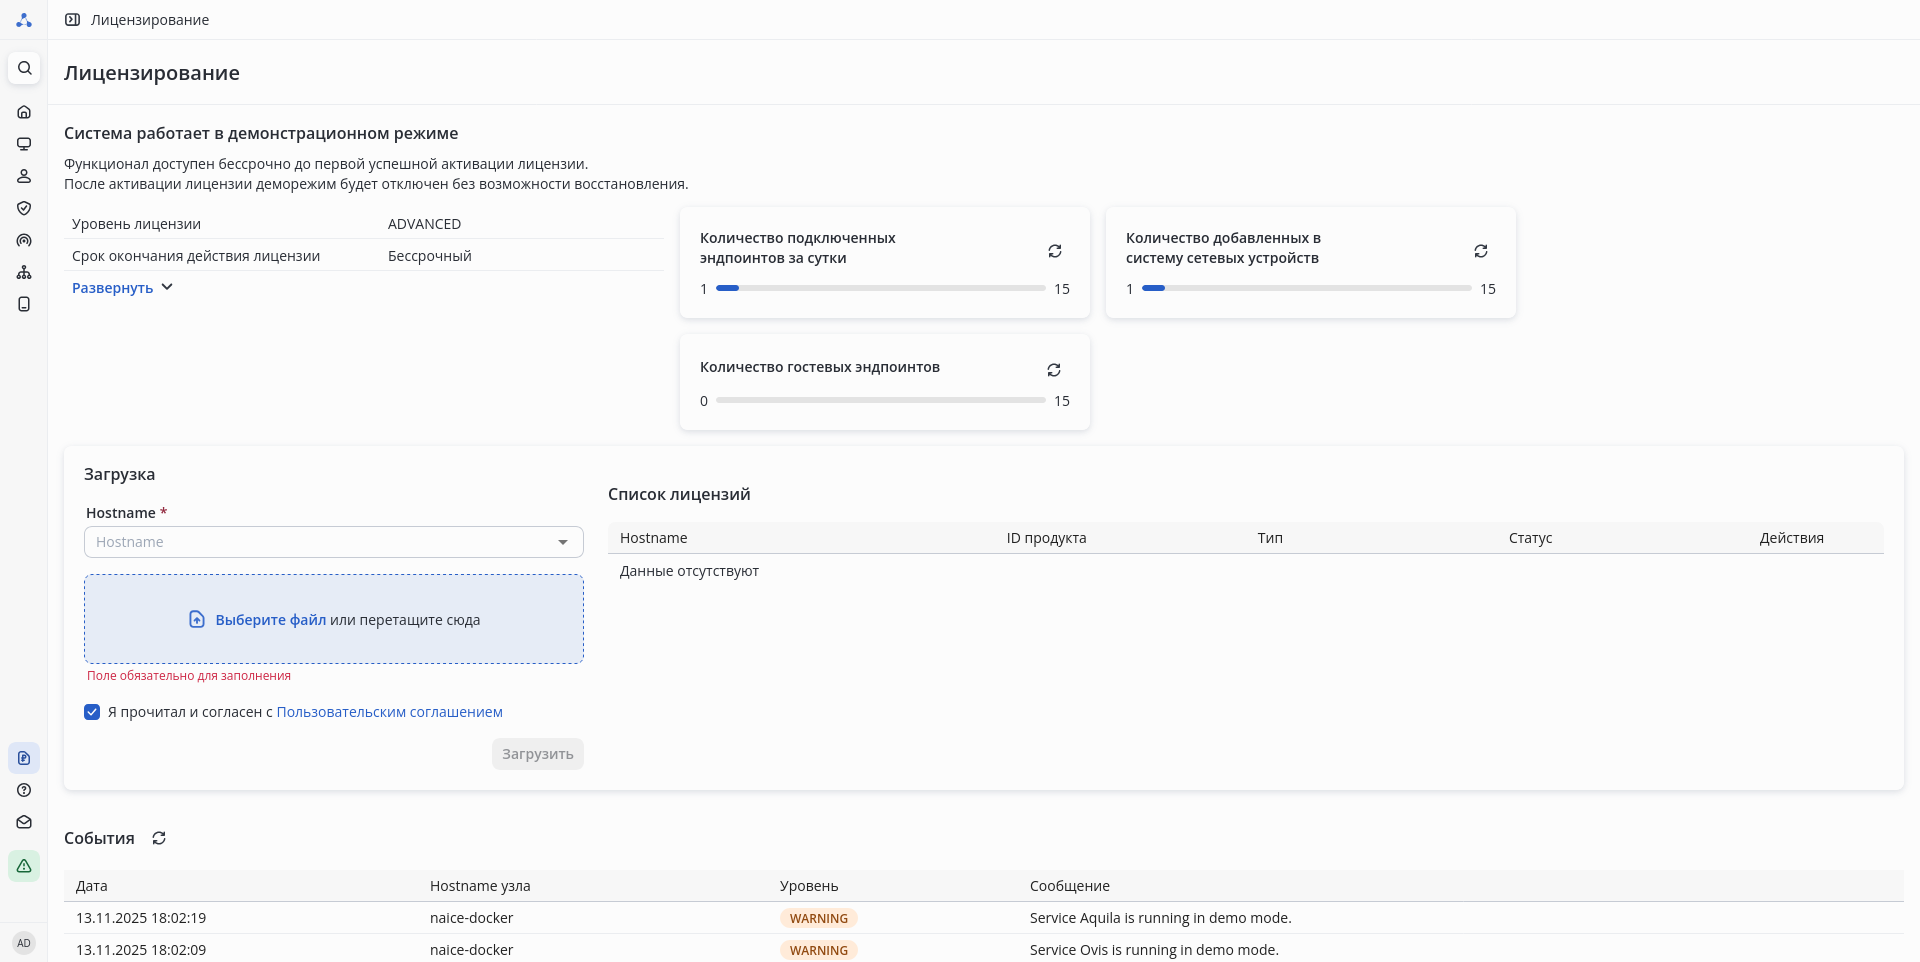
Task: Uncheck the user agreement checkbox
Action: pyautogui.click(x=92, y=712)
